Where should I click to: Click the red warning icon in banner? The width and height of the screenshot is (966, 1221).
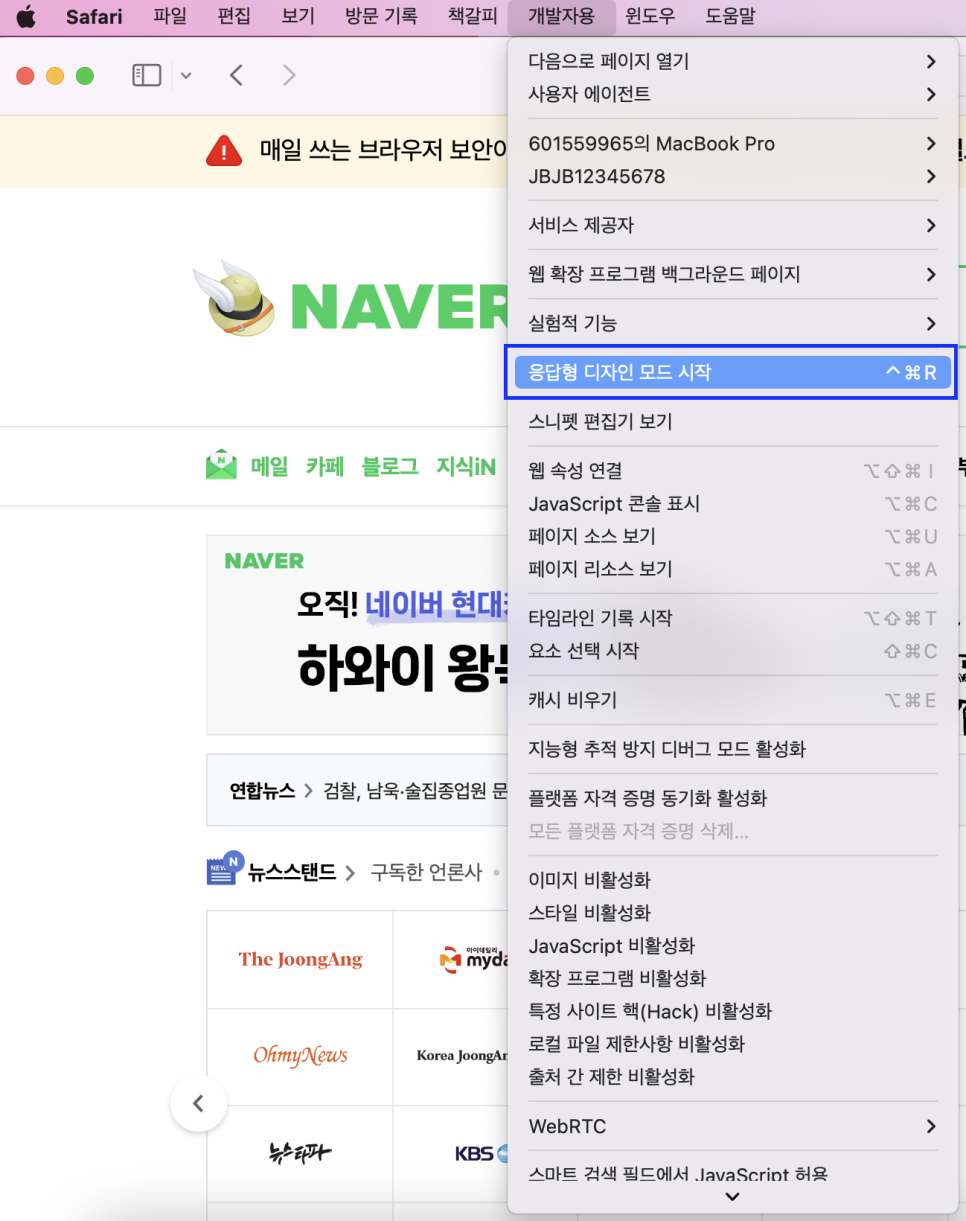pyautogui.click(x=224, y=151)
